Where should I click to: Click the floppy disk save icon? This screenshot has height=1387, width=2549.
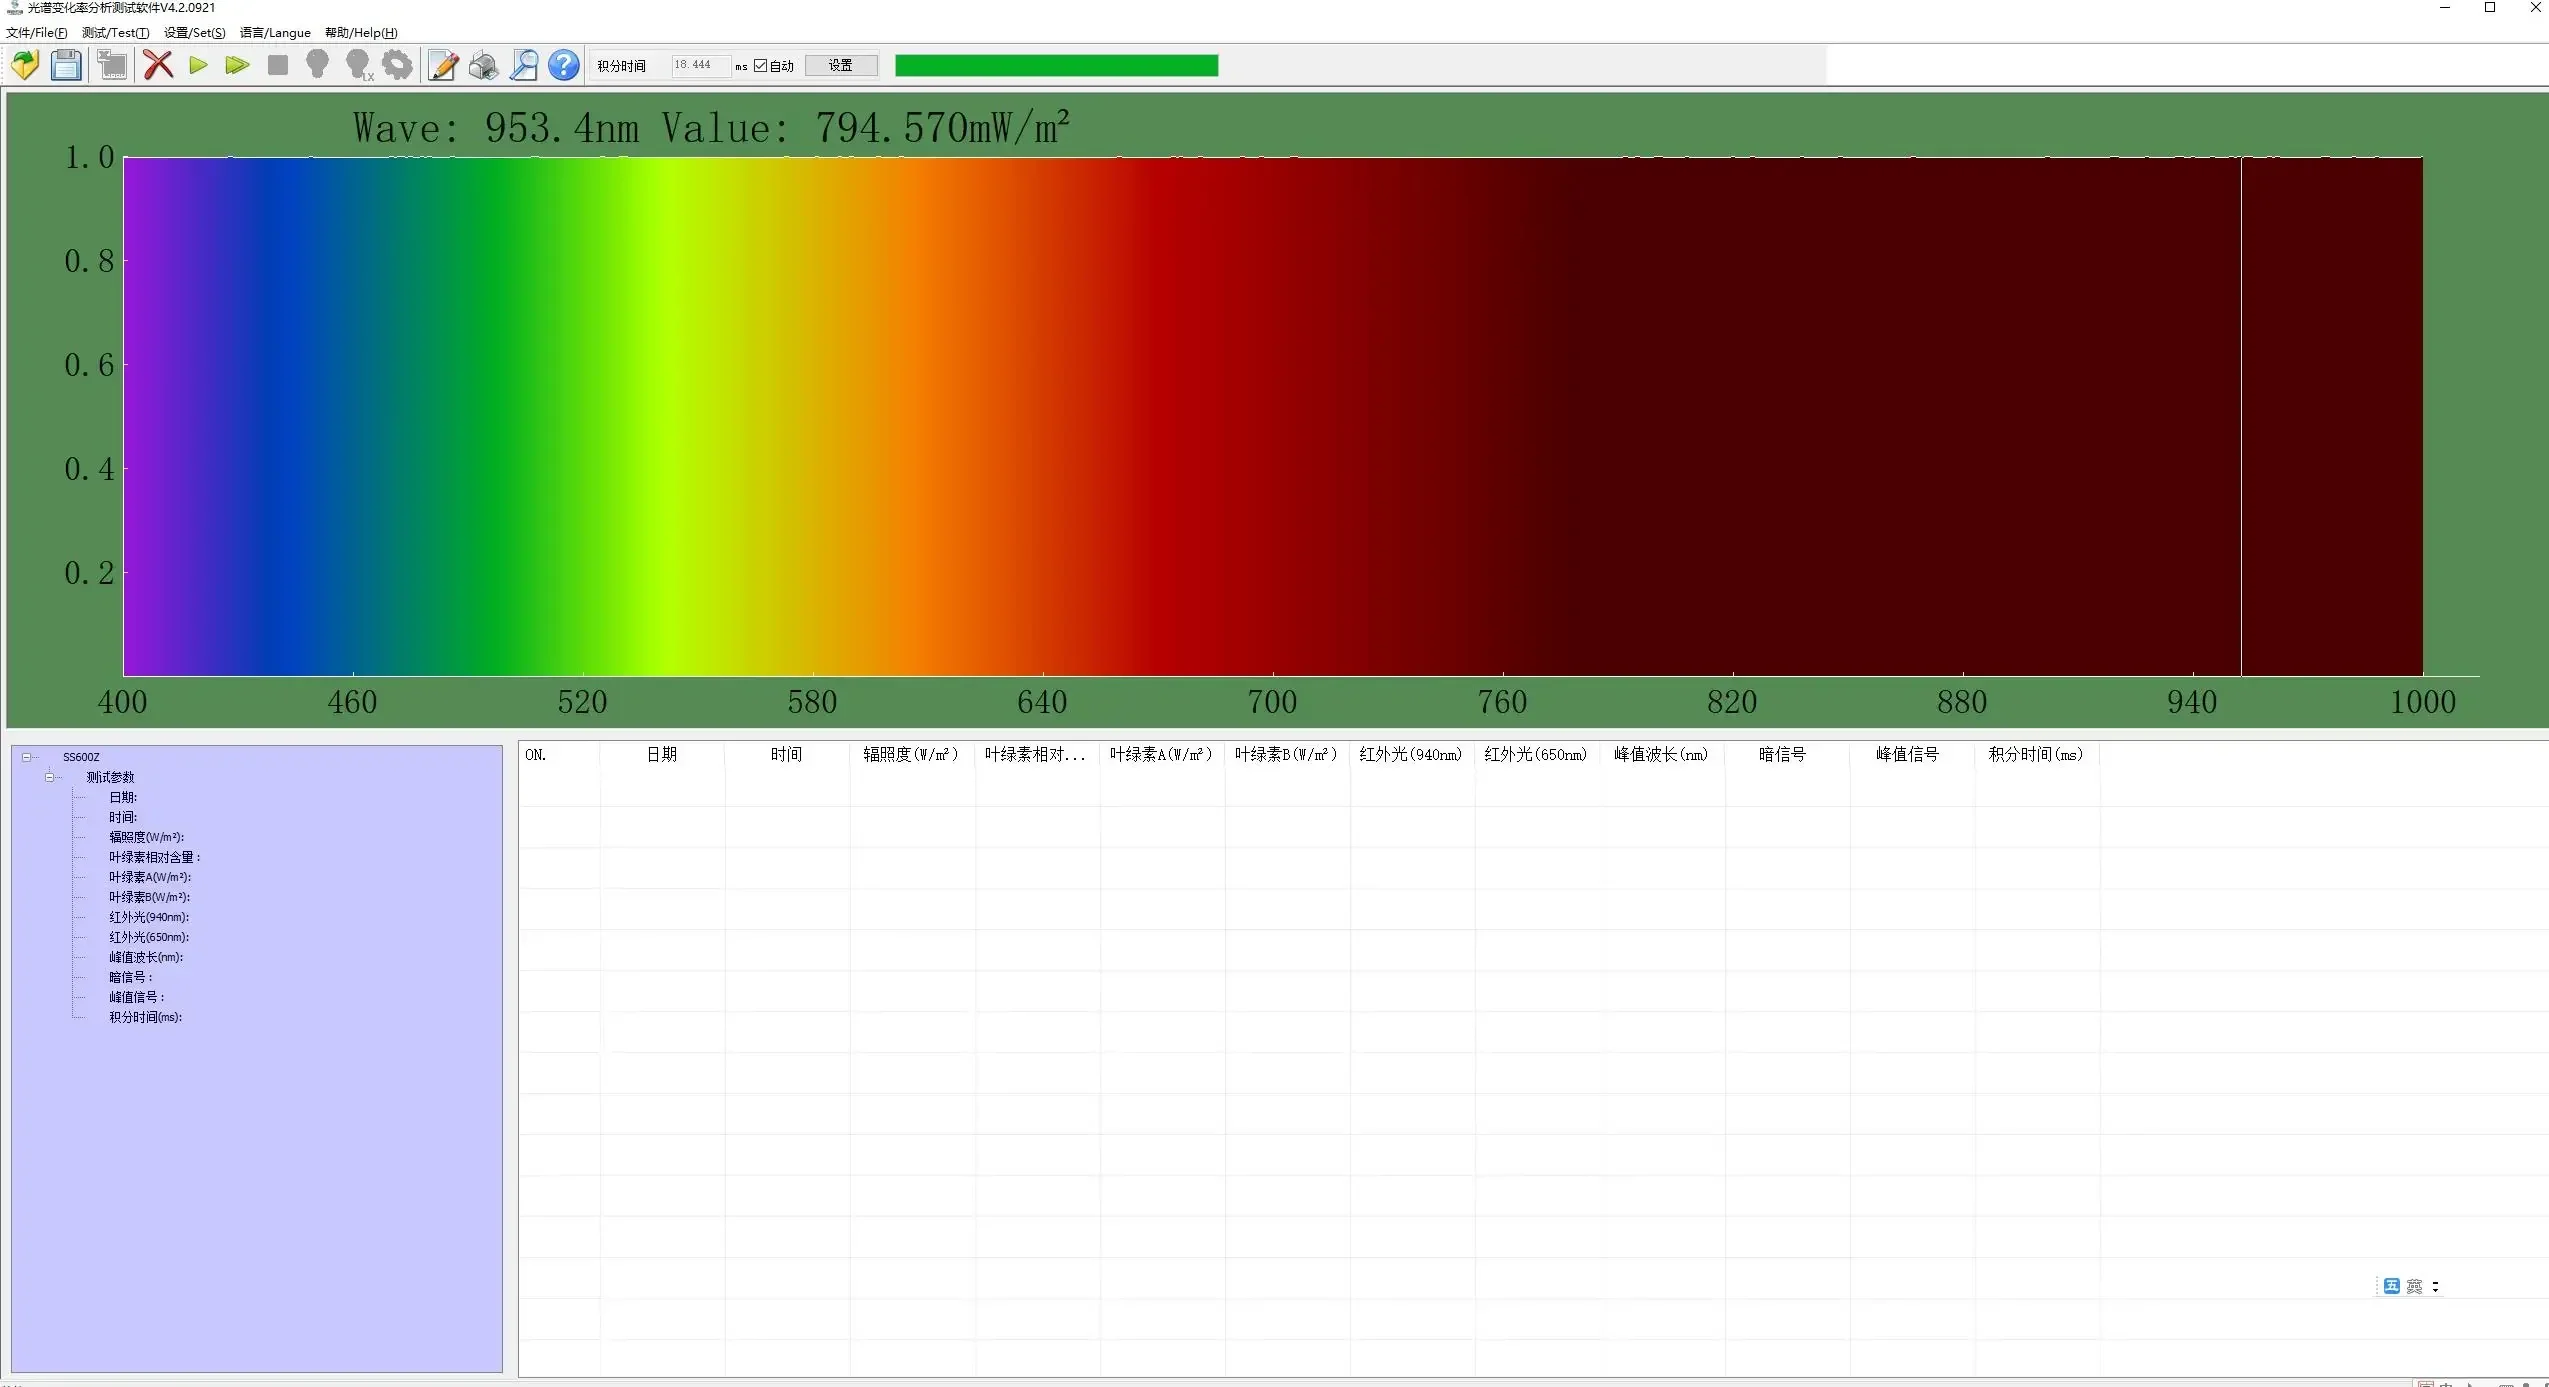pos(66,65)
